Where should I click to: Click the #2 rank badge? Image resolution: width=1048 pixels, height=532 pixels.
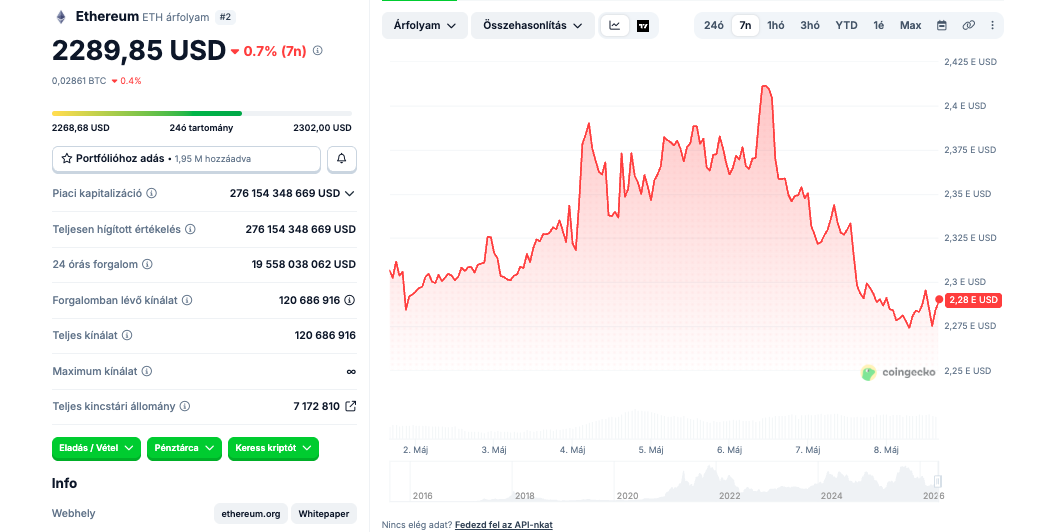click(225, 17)
